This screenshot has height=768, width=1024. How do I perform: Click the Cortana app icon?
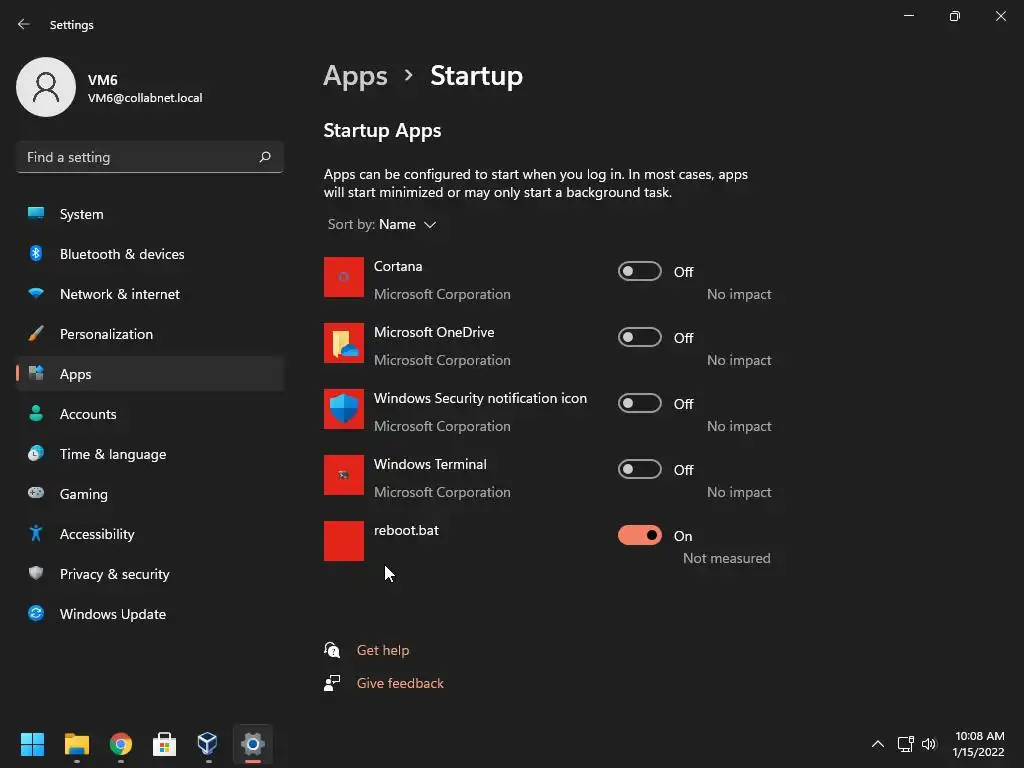344,277
